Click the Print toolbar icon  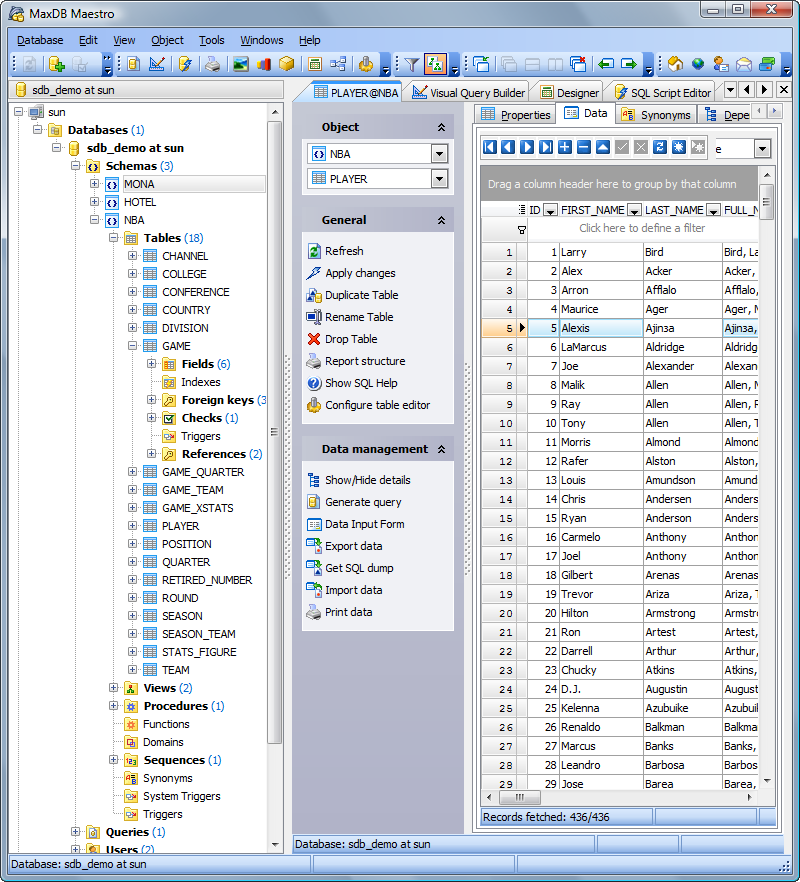point(212,65)
